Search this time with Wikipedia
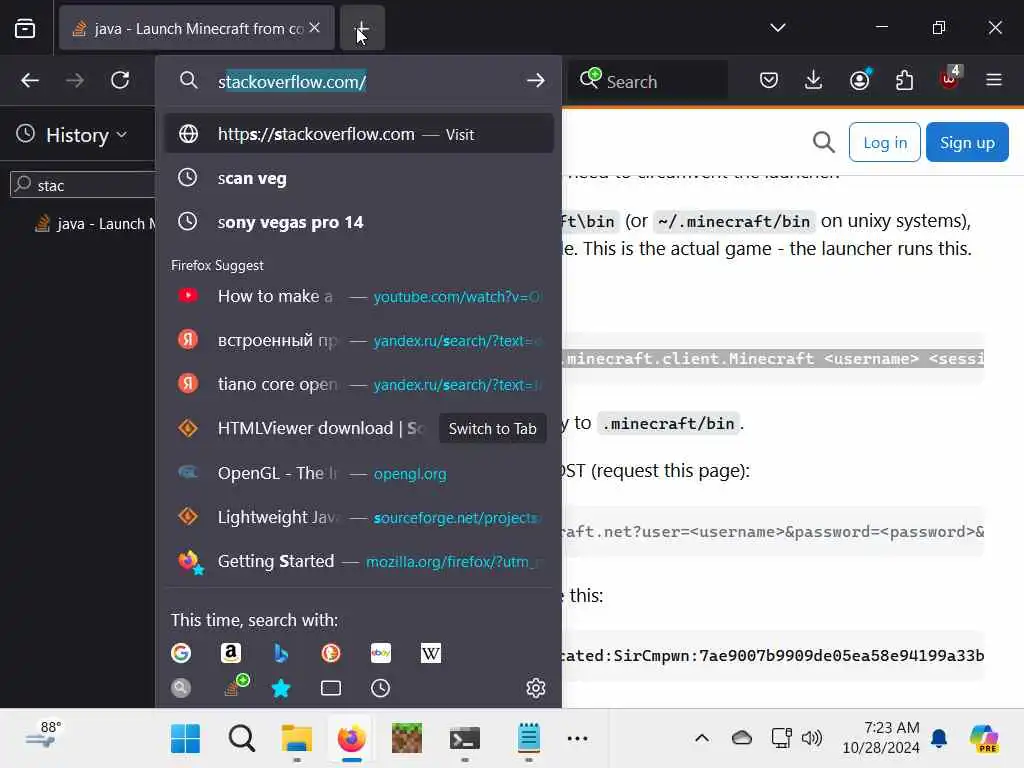This screenshot has height=768, width=1024. tap(431, 653)
